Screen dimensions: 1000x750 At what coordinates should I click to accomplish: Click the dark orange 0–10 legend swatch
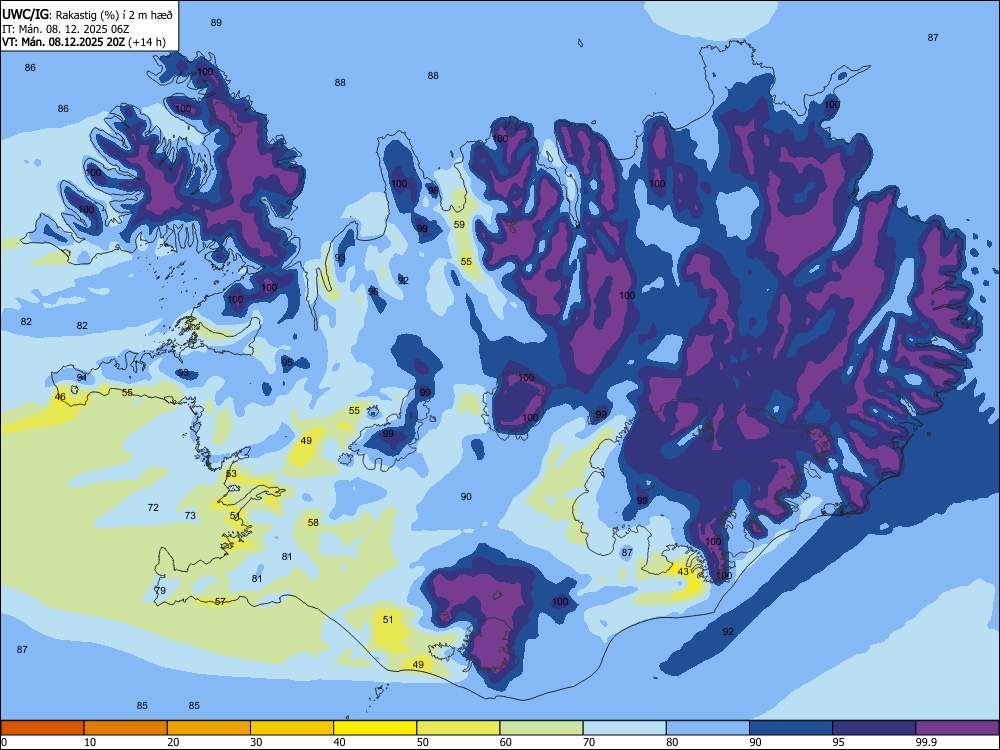pos(42,728)
